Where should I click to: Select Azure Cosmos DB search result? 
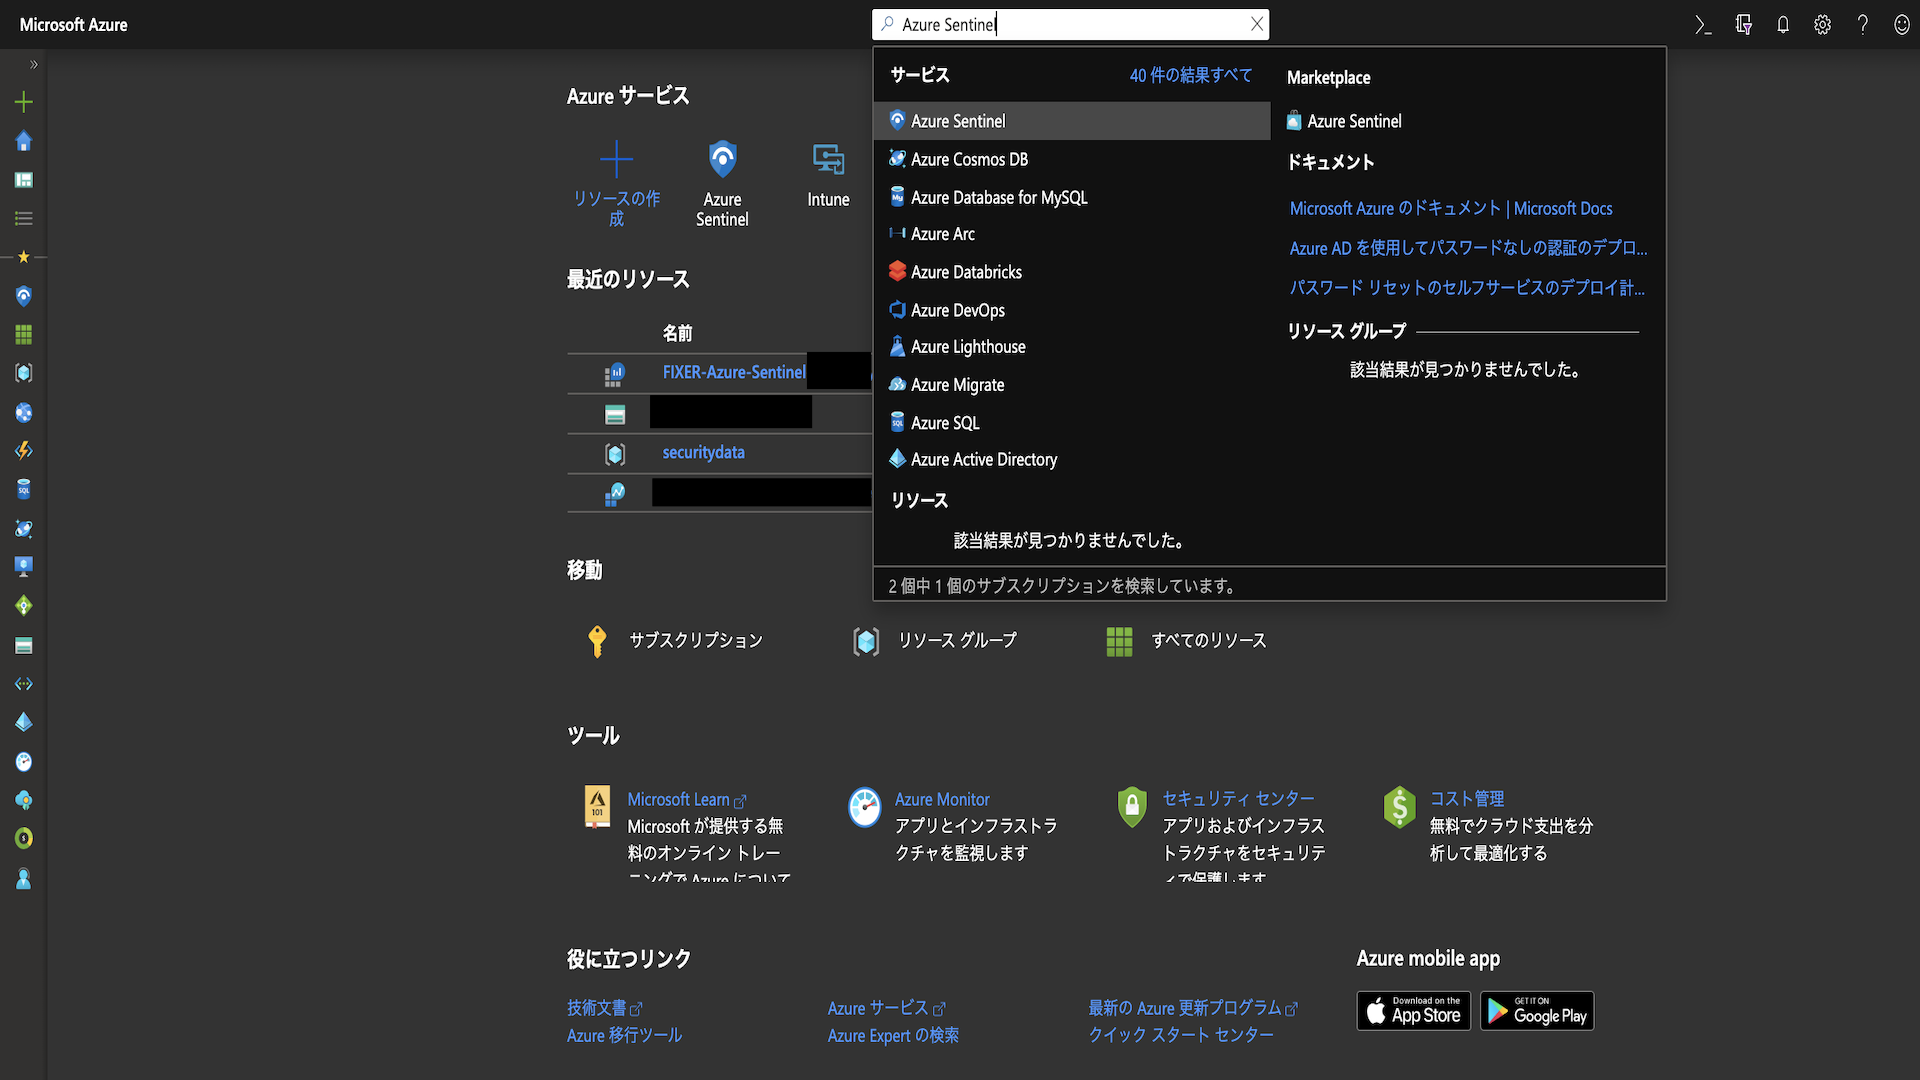(969, 159)
